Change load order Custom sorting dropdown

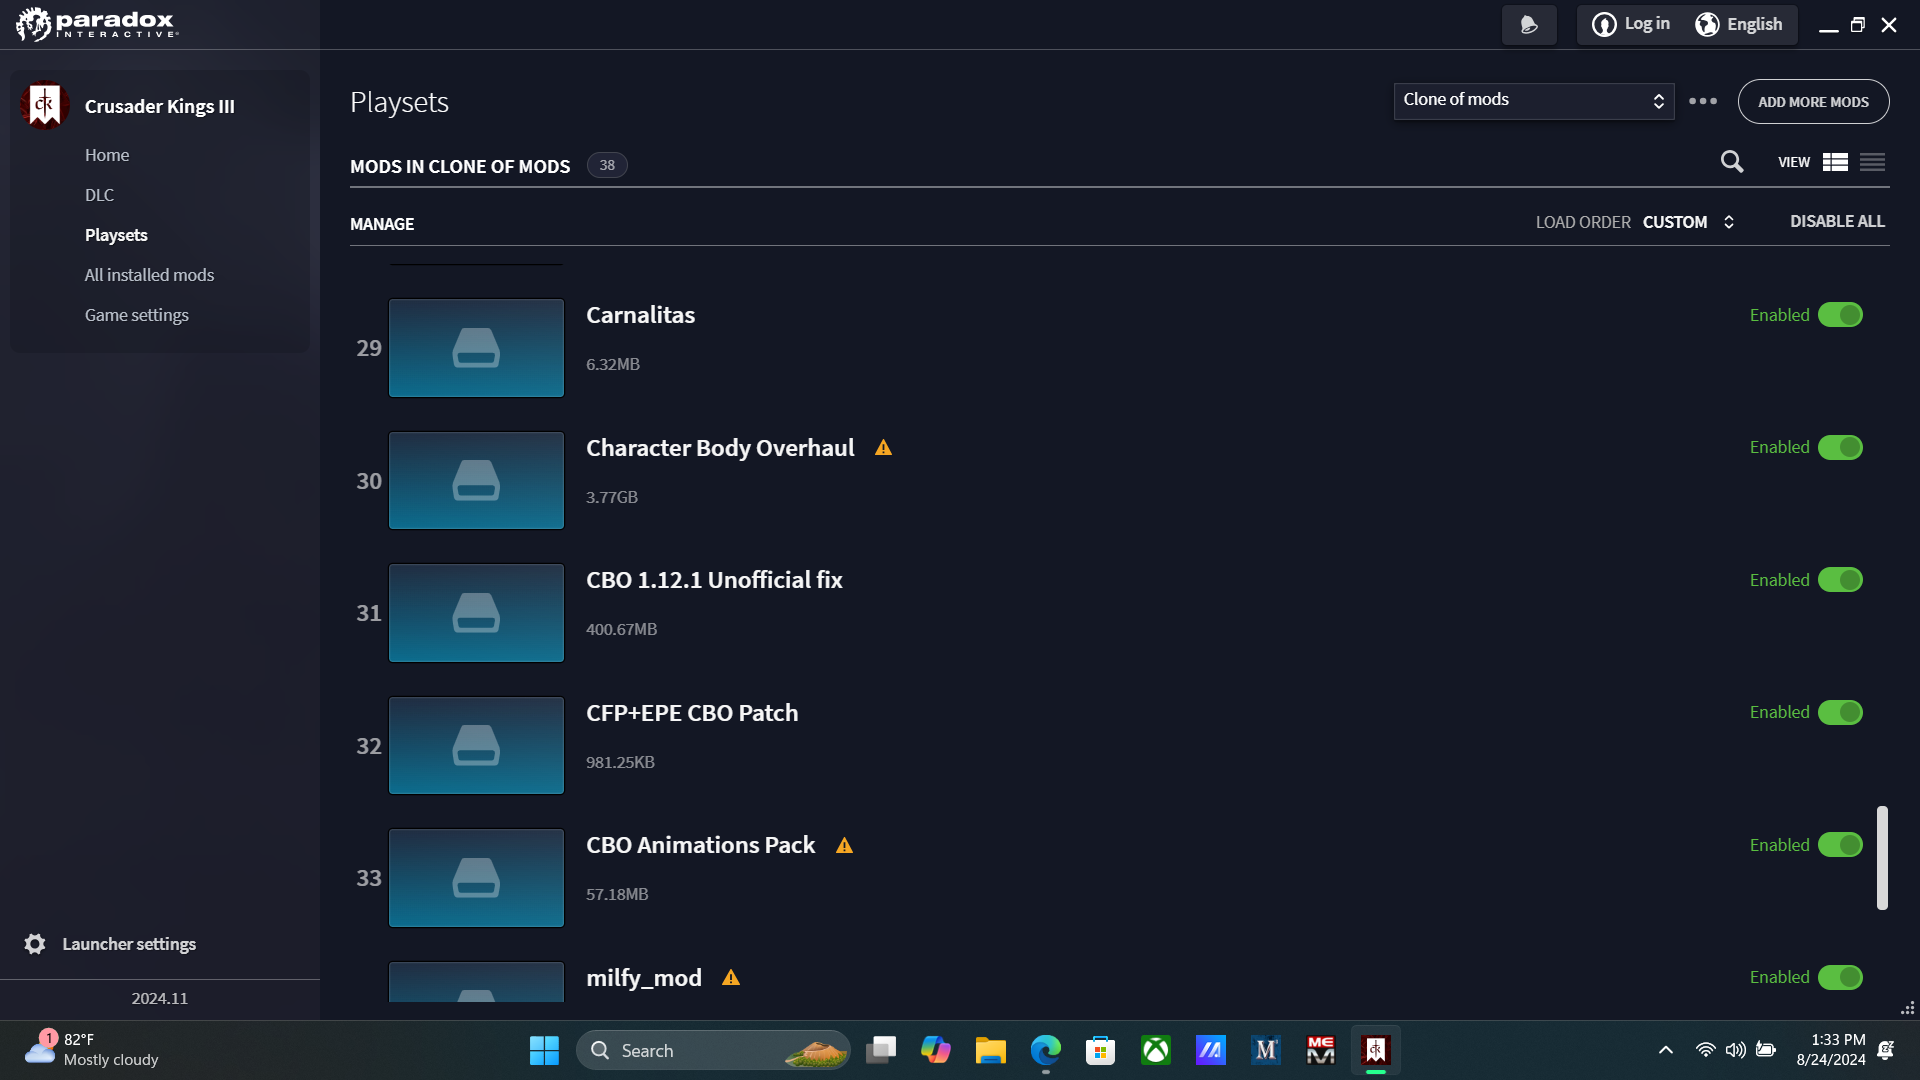point(1688,222)
